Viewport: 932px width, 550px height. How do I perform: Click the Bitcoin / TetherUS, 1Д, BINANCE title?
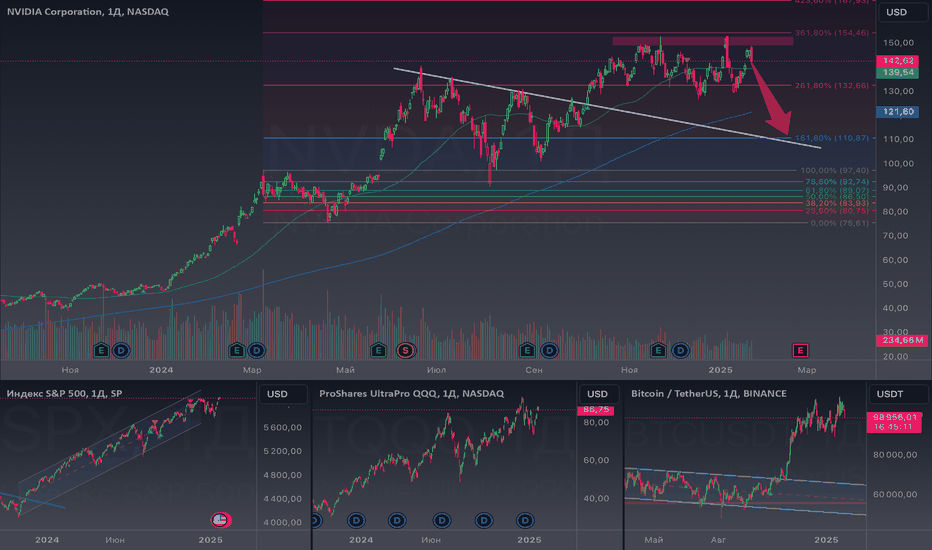tap(709, 393)
